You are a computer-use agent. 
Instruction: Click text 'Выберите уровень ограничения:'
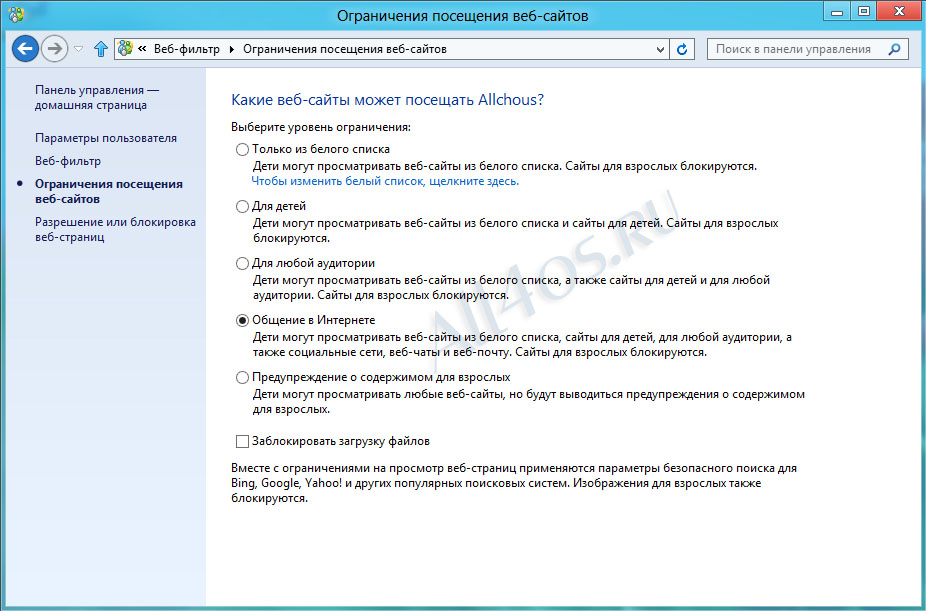tap(321, 127)
